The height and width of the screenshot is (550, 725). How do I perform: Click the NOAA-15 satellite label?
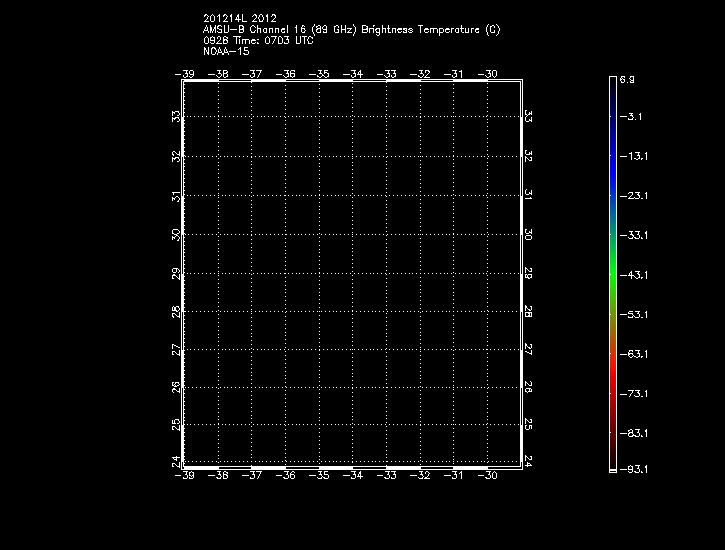(x=226, y=51)
